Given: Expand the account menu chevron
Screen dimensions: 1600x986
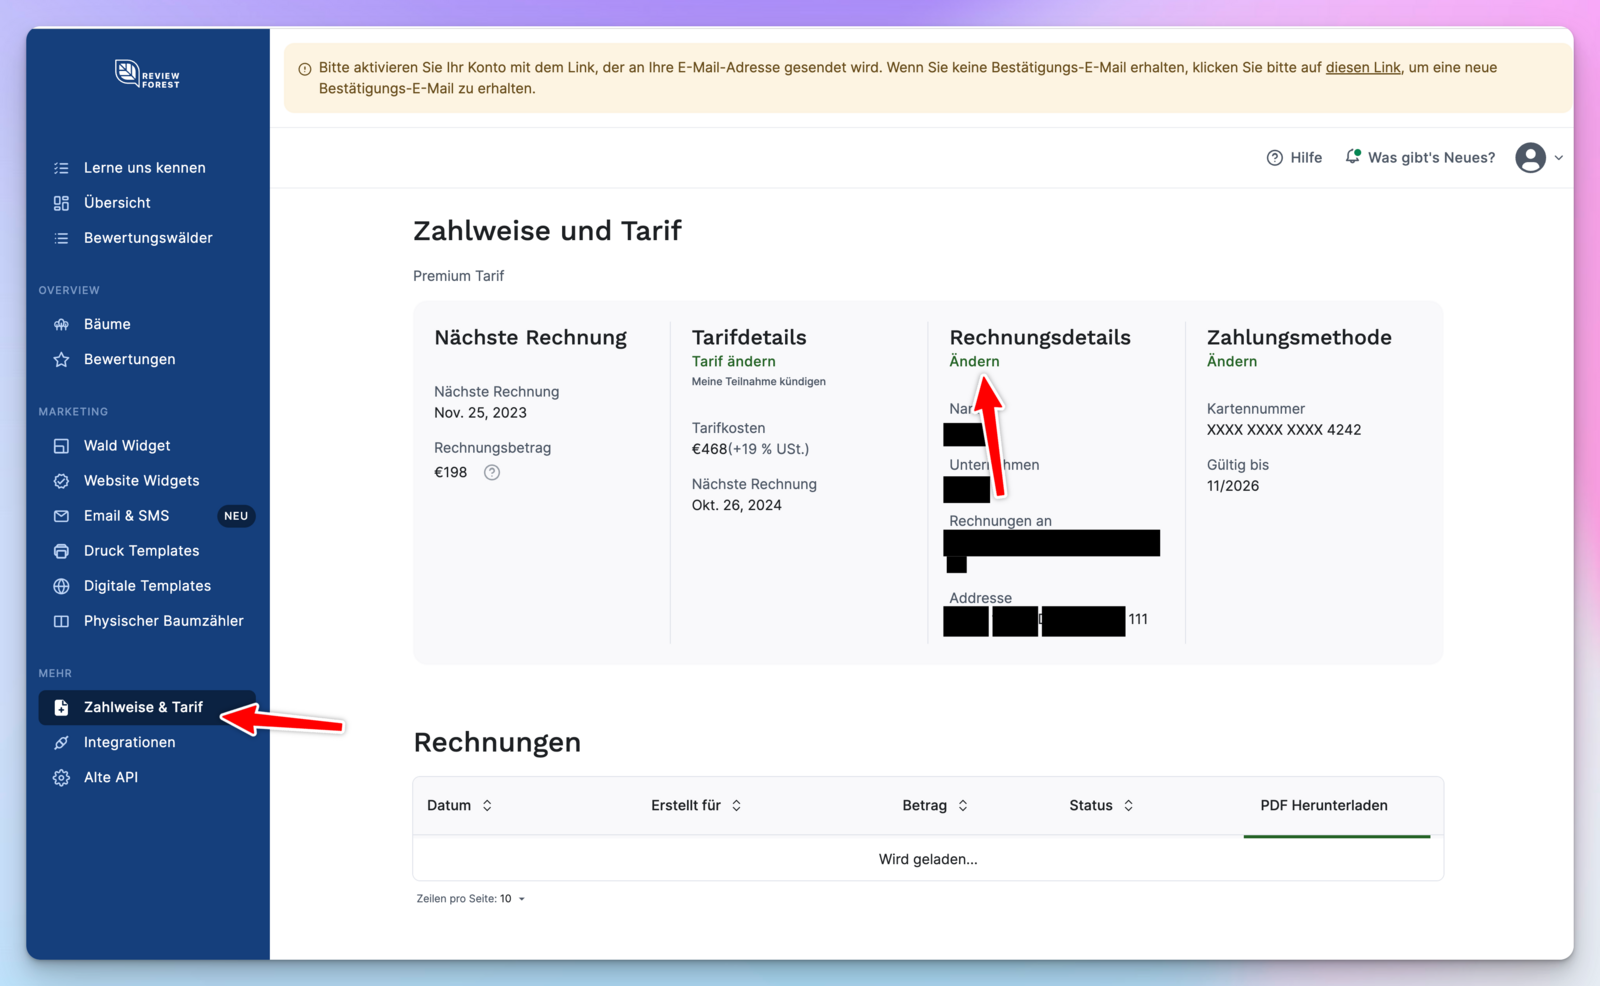Looking at the screenshot, I should pyautogui.click(x=1558, y=158).
